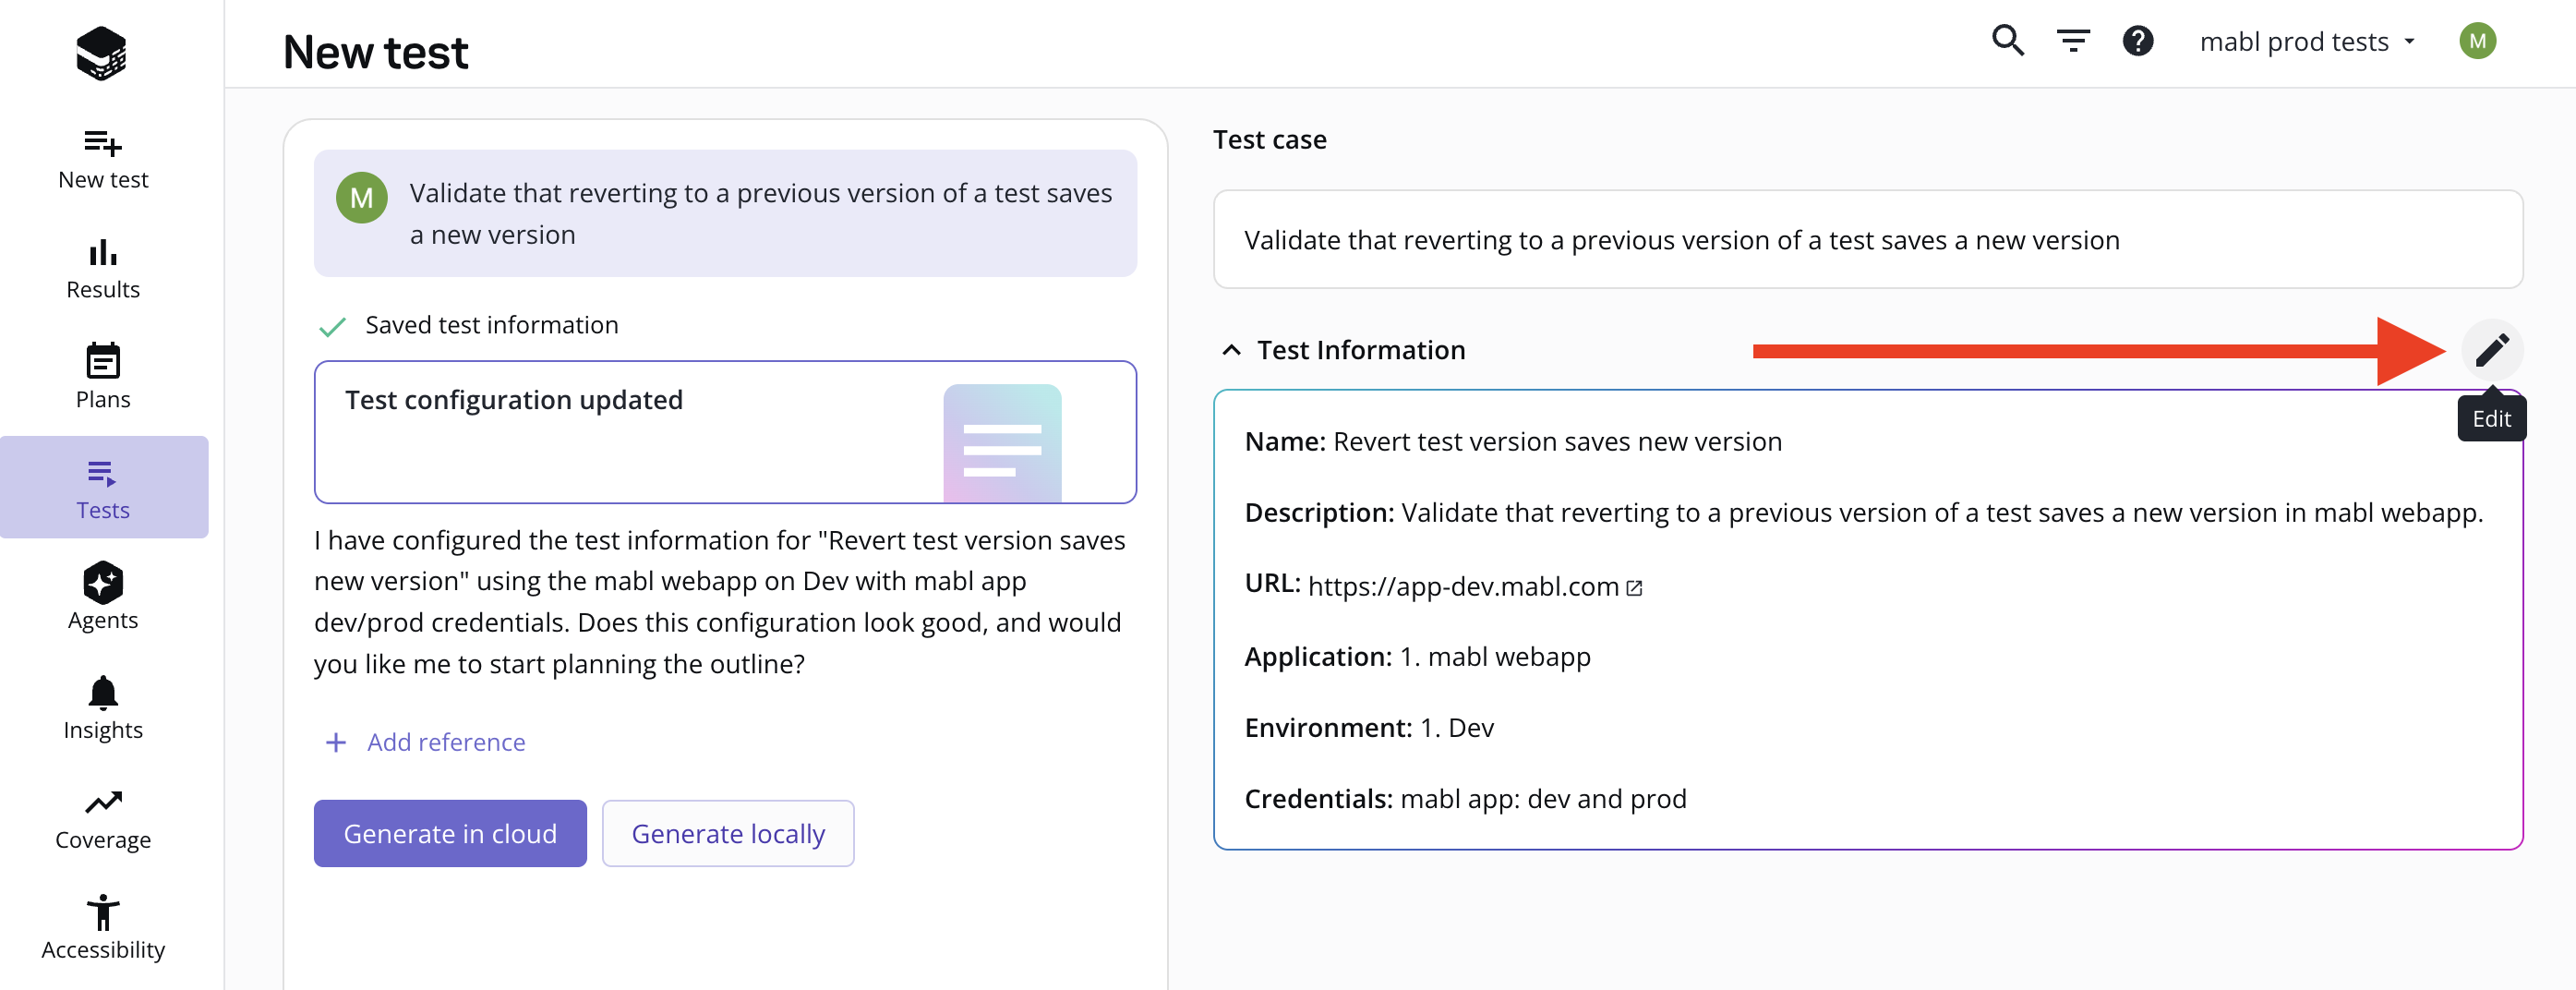Select Tests in the sidebar
Screen dimensions: 2576x990
[x=104, y=488]
